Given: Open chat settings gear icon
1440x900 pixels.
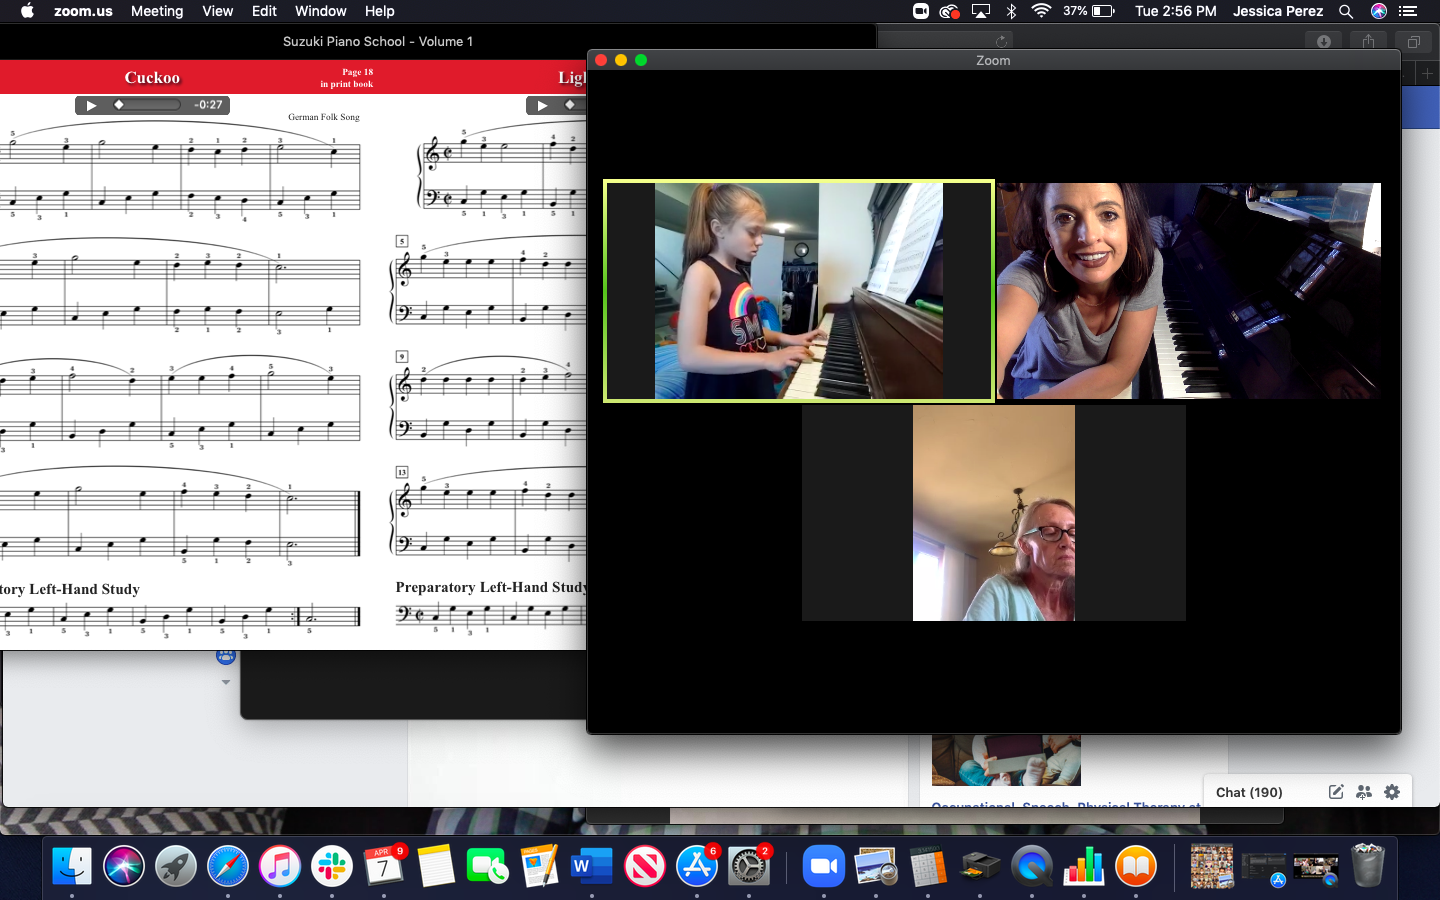Looking at the screenshot, I should [x=1392, y=792].
